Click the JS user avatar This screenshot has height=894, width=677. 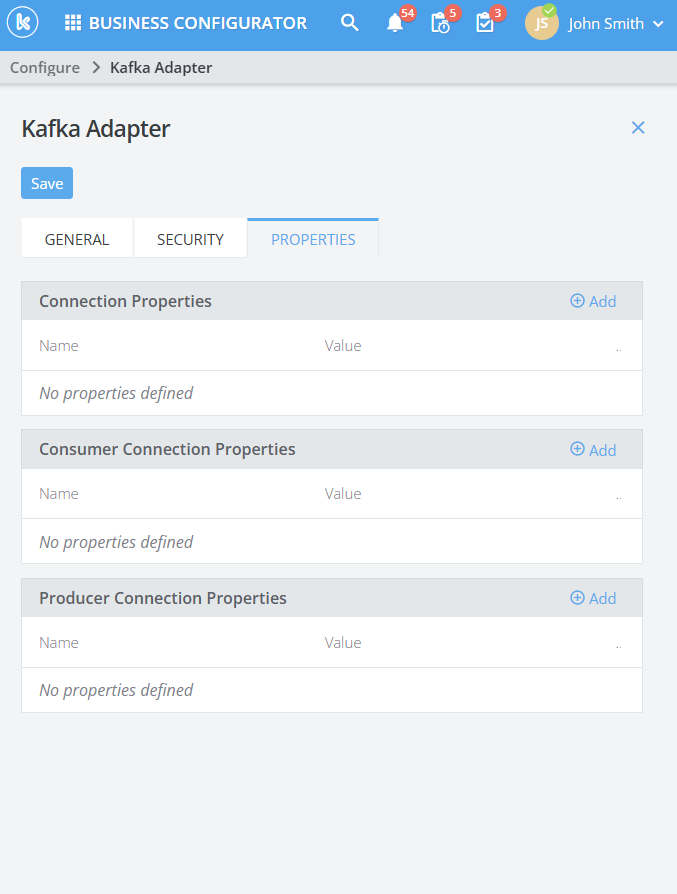click(x=541, y=23)
